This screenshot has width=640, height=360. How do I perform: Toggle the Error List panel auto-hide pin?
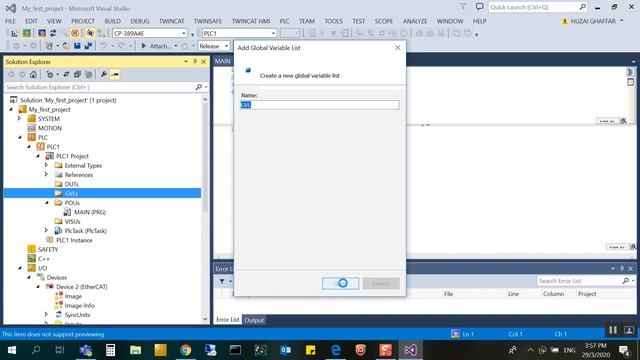[x=622, y=268]
